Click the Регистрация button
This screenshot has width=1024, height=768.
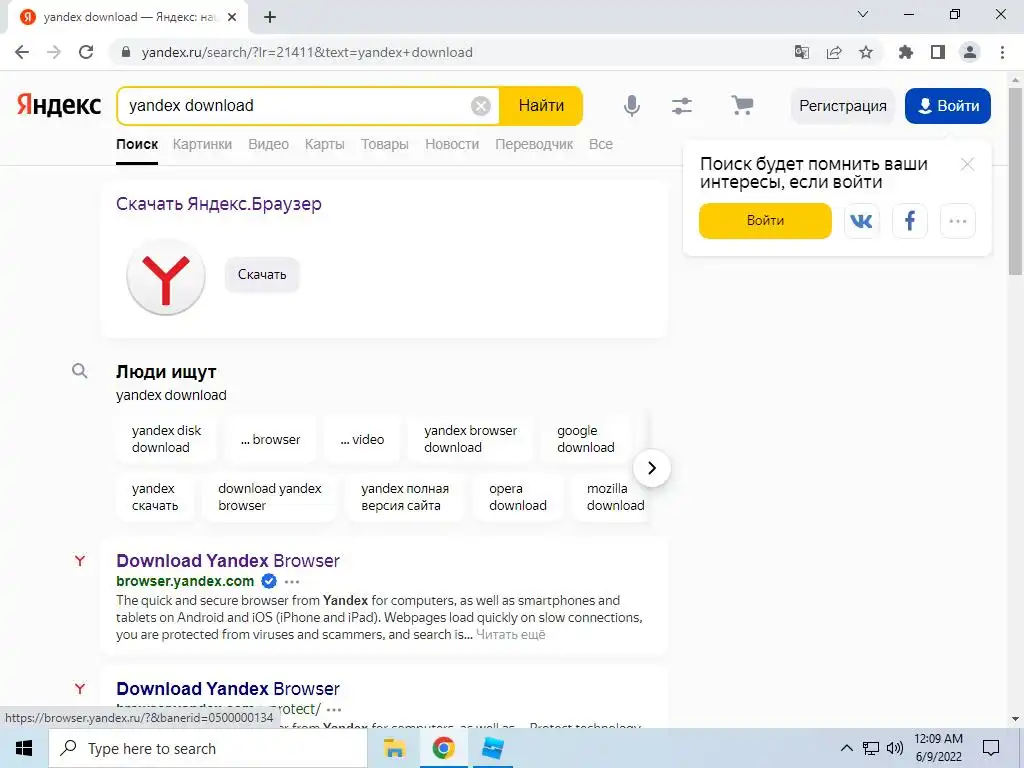[843, 106]
